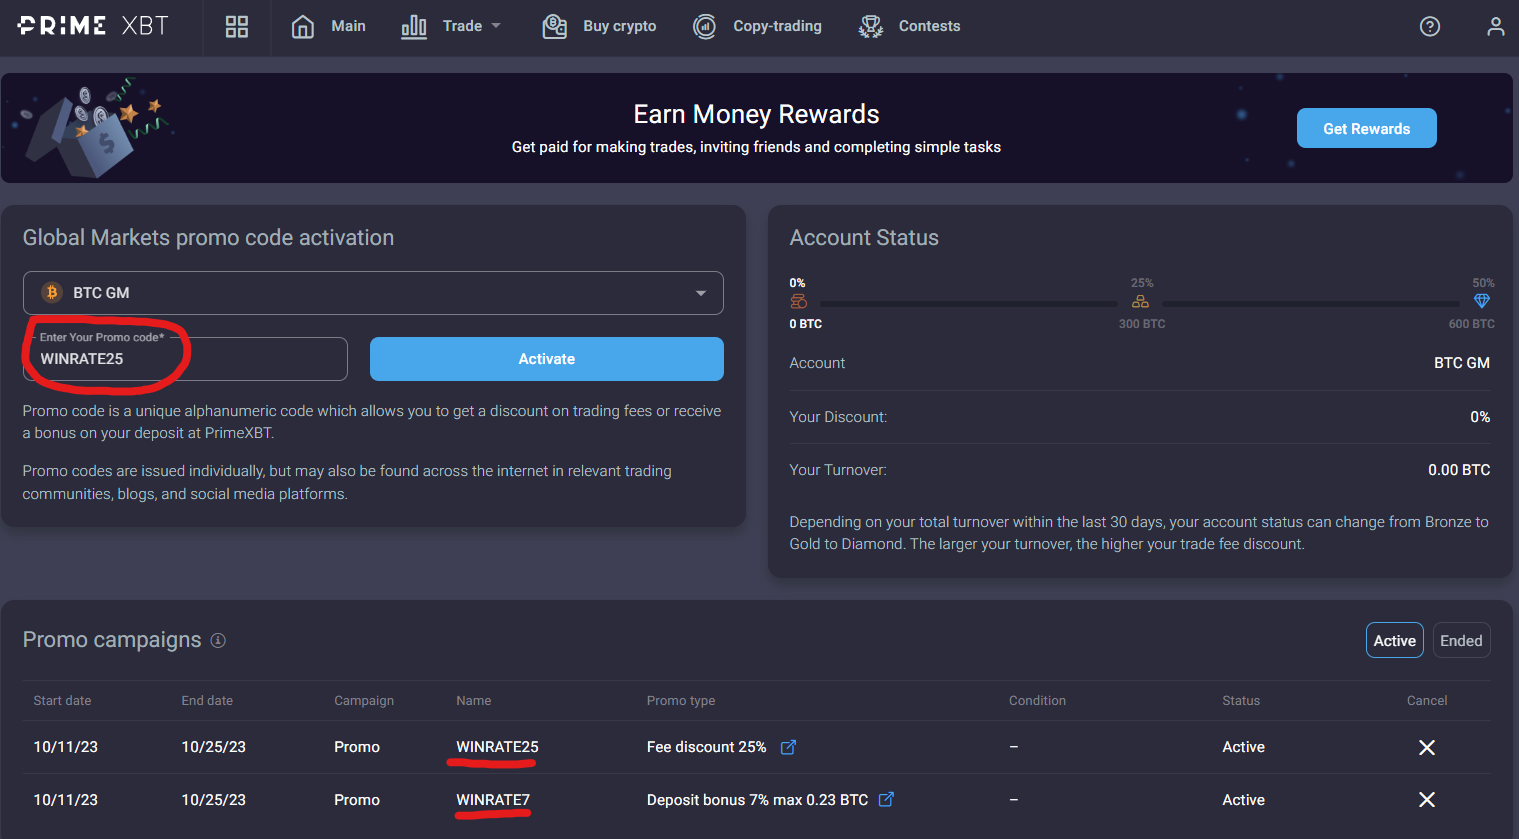
Task: Click the Diamond status tier icon
Action: [x=1482, y=301]
